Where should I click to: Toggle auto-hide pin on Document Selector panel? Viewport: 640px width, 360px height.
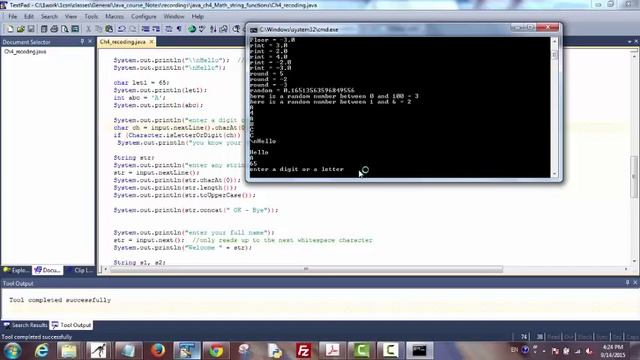pyautogui.click(x=82, y=42)
